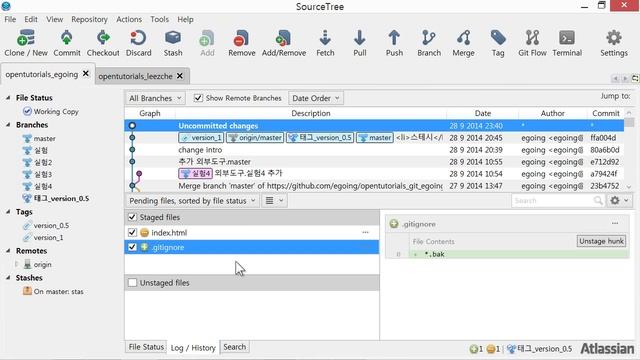Viewport: 640px width, 360px height.
Task: Open the Tools menu
Action: [x=159, y=19]
